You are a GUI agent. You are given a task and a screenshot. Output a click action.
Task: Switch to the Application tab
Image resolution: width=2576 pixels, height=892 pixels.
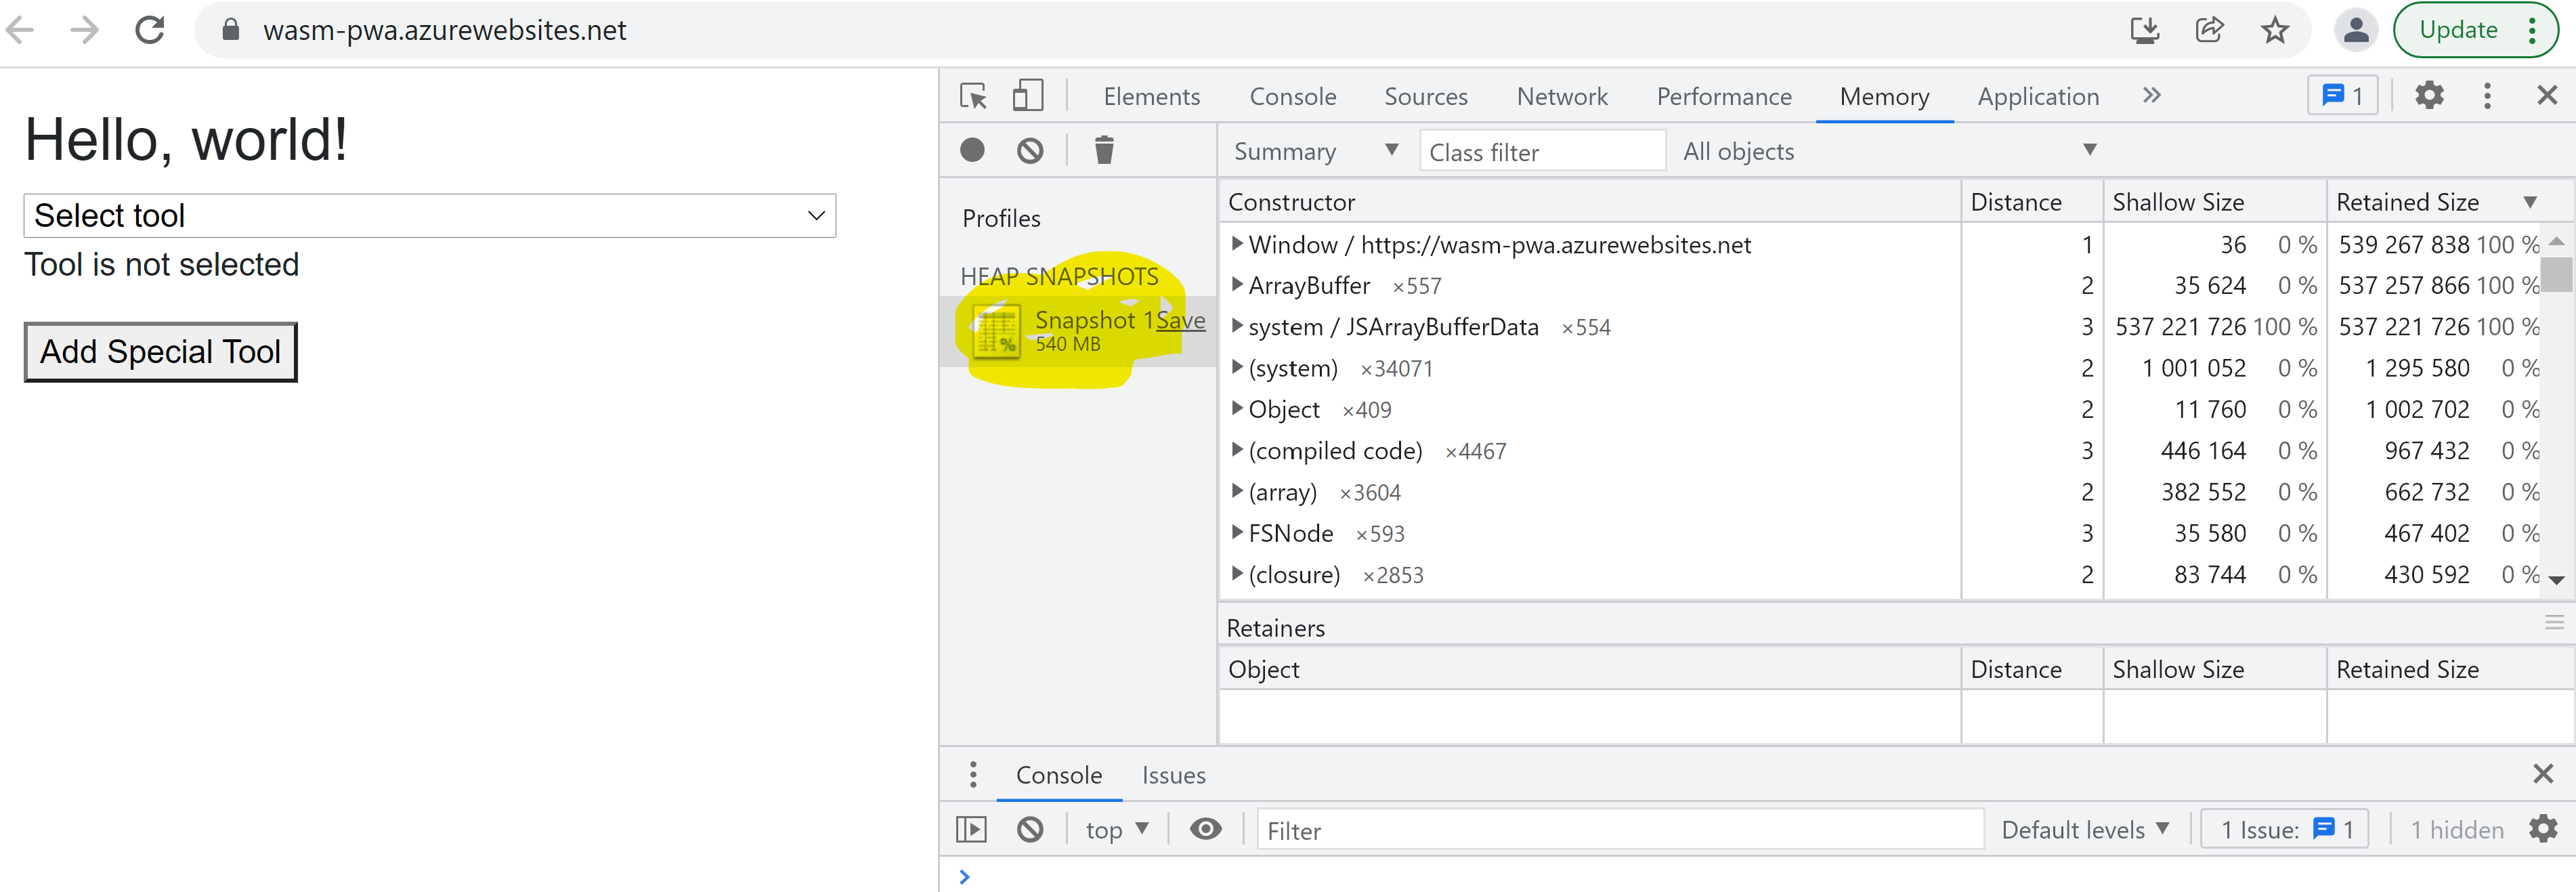(x=2037, y=95)
